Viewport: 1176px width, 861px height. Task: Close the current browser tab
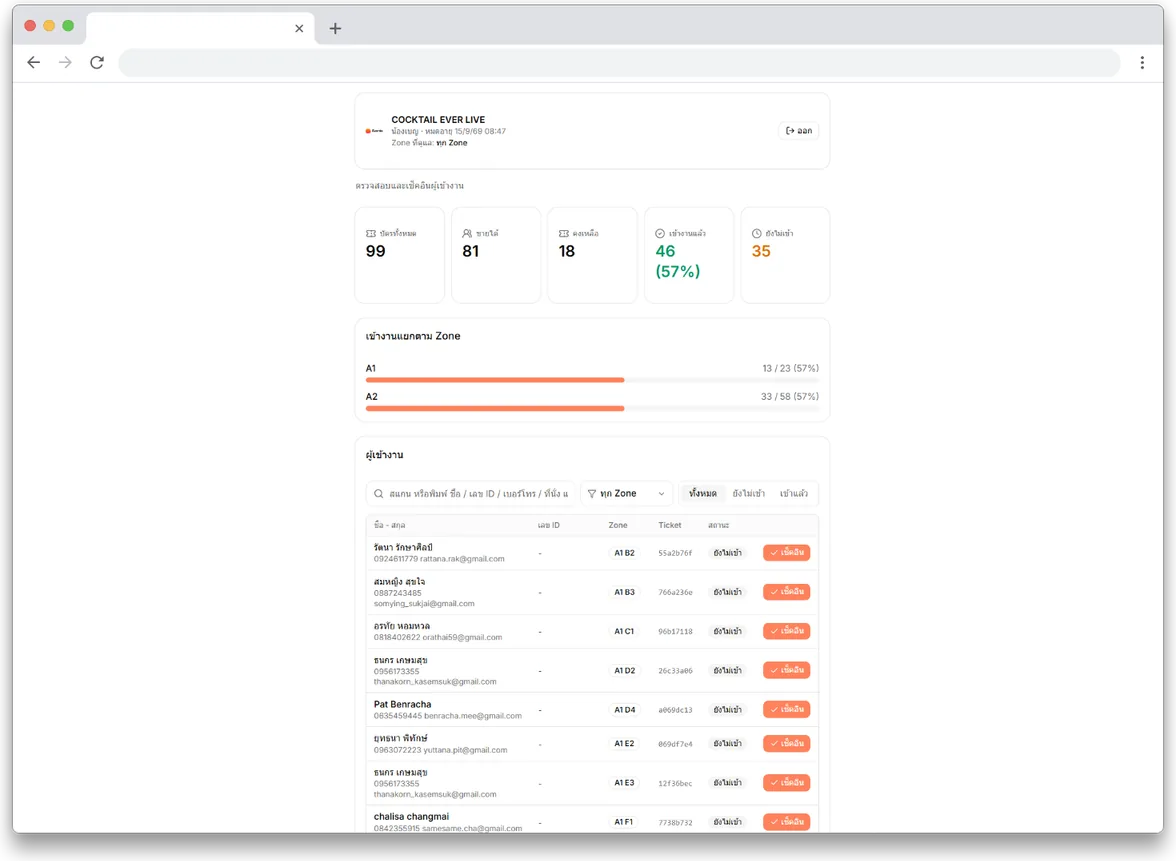299,28
